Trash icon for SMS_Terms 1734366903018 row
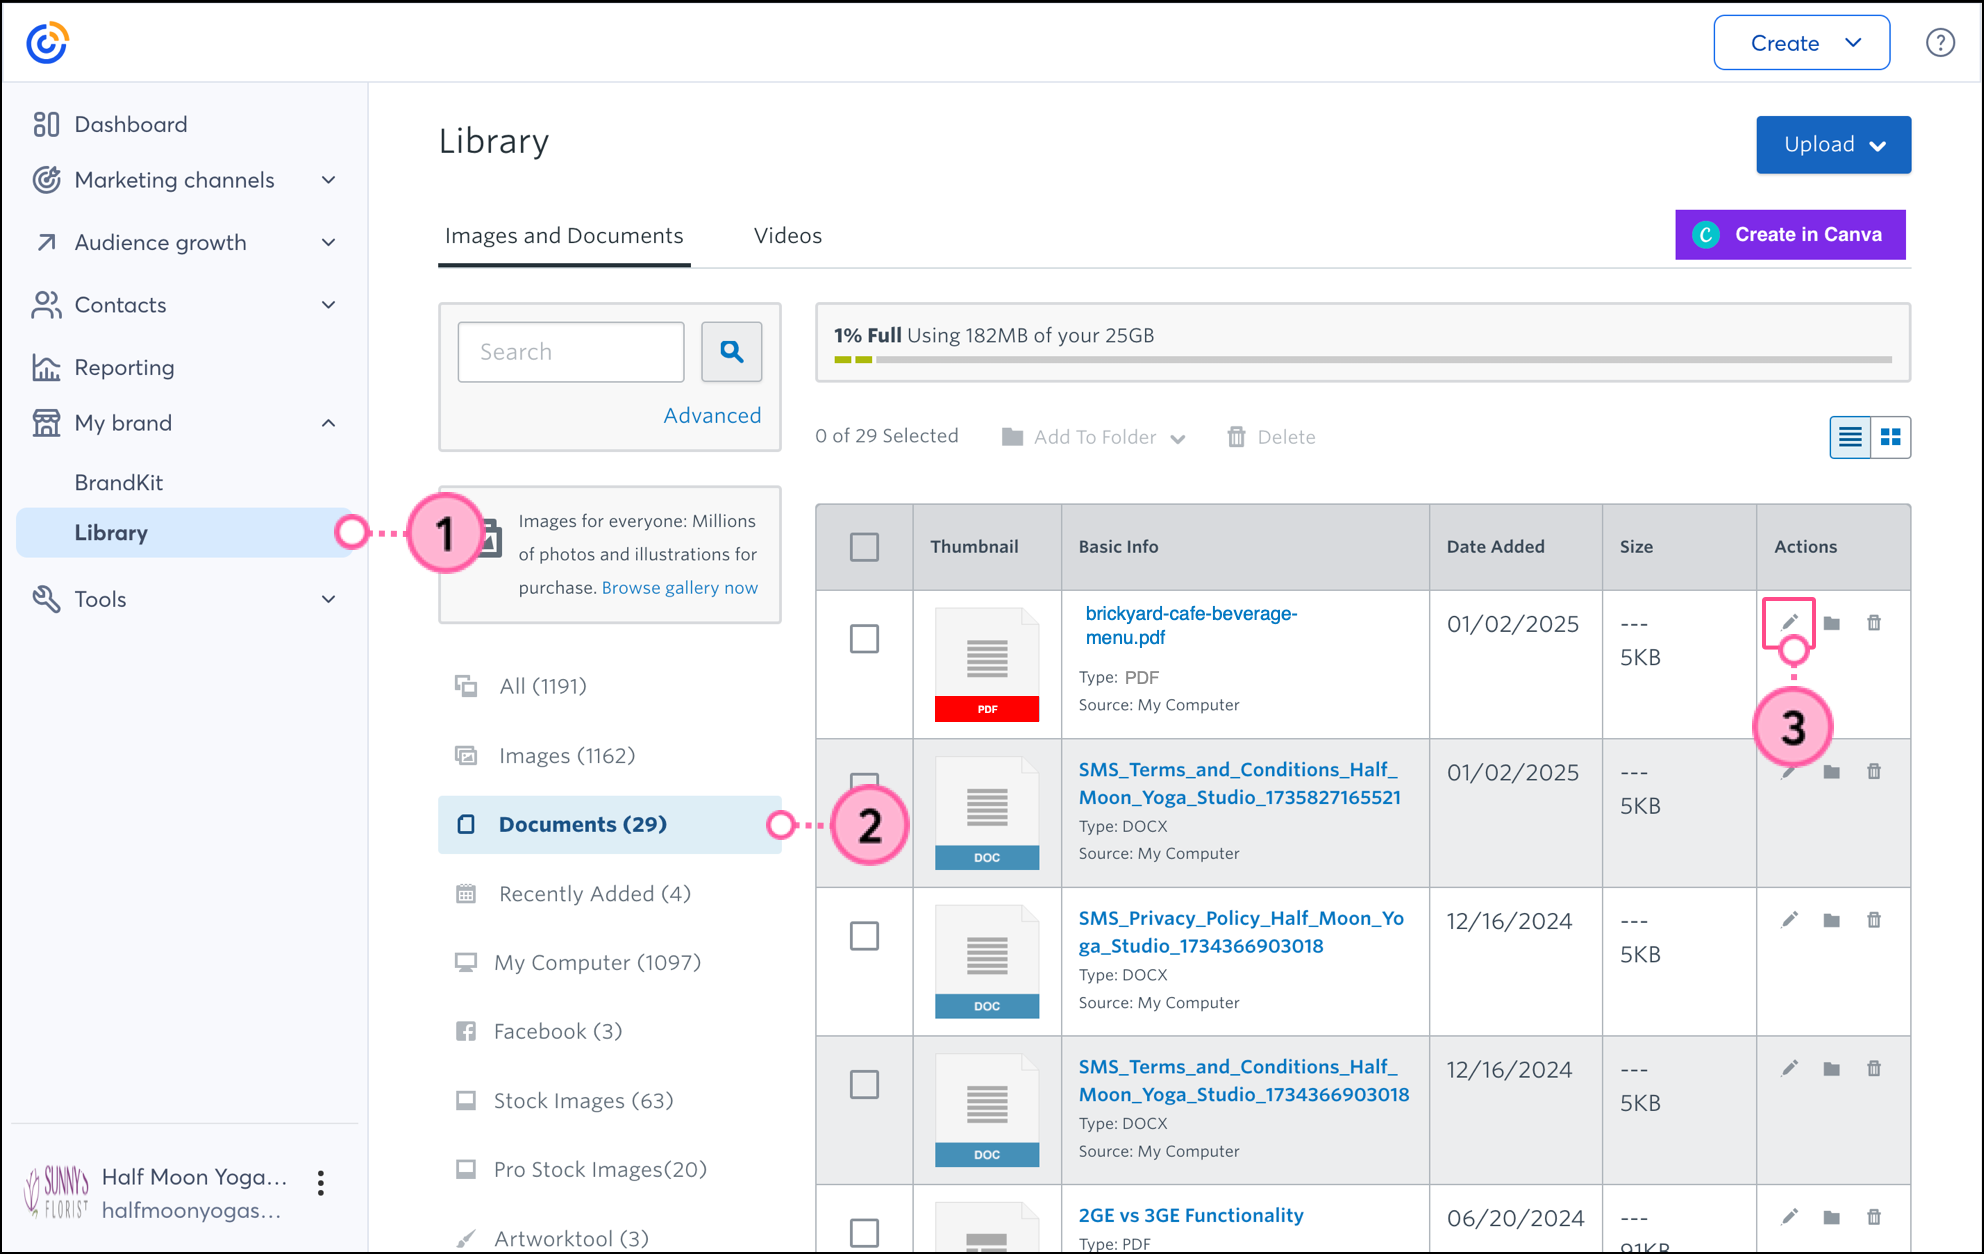1984x1254 pixels. (x=1874, y=1069)
